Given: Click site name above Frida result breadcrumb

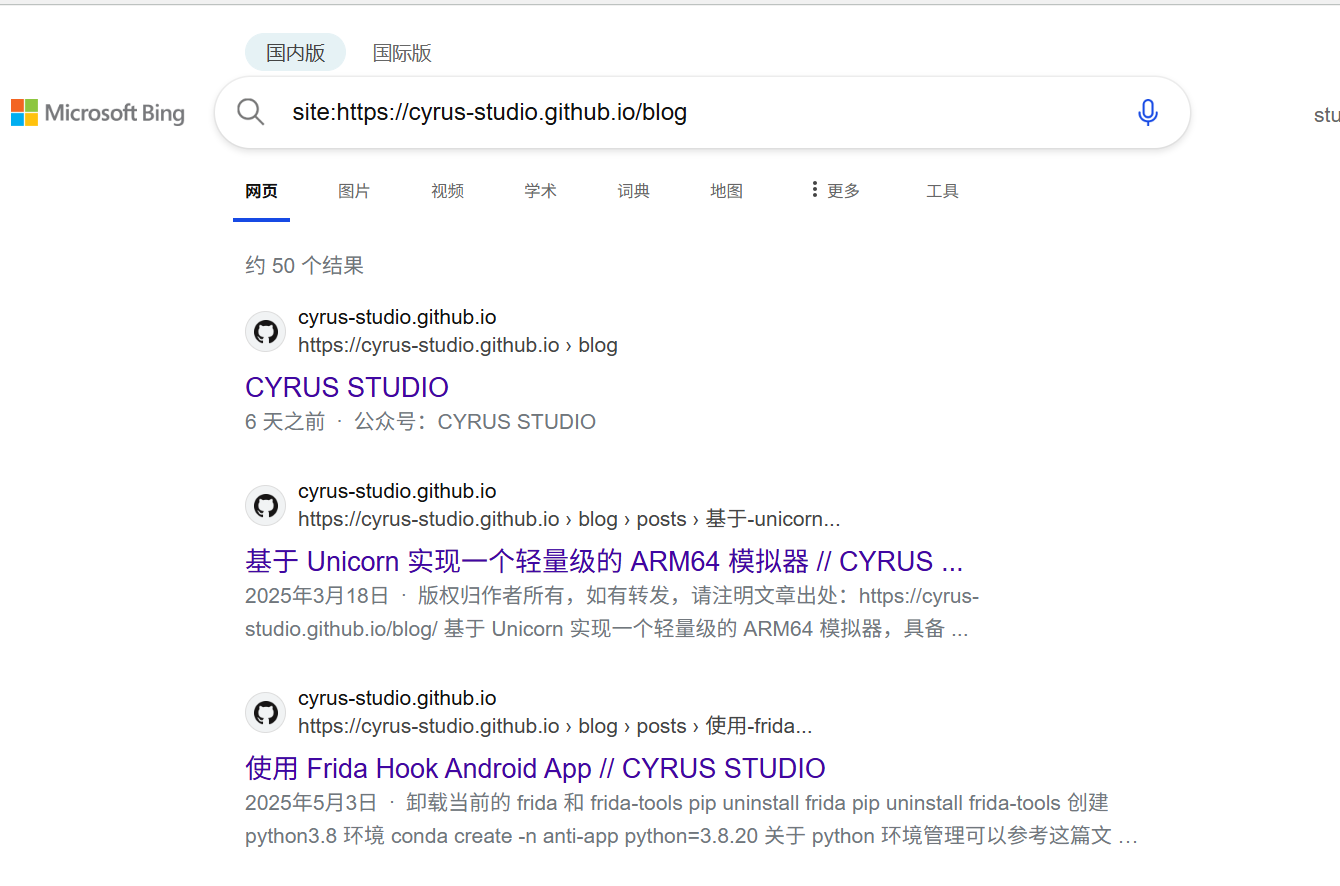Looking at the screenshot, I should 397,698.
